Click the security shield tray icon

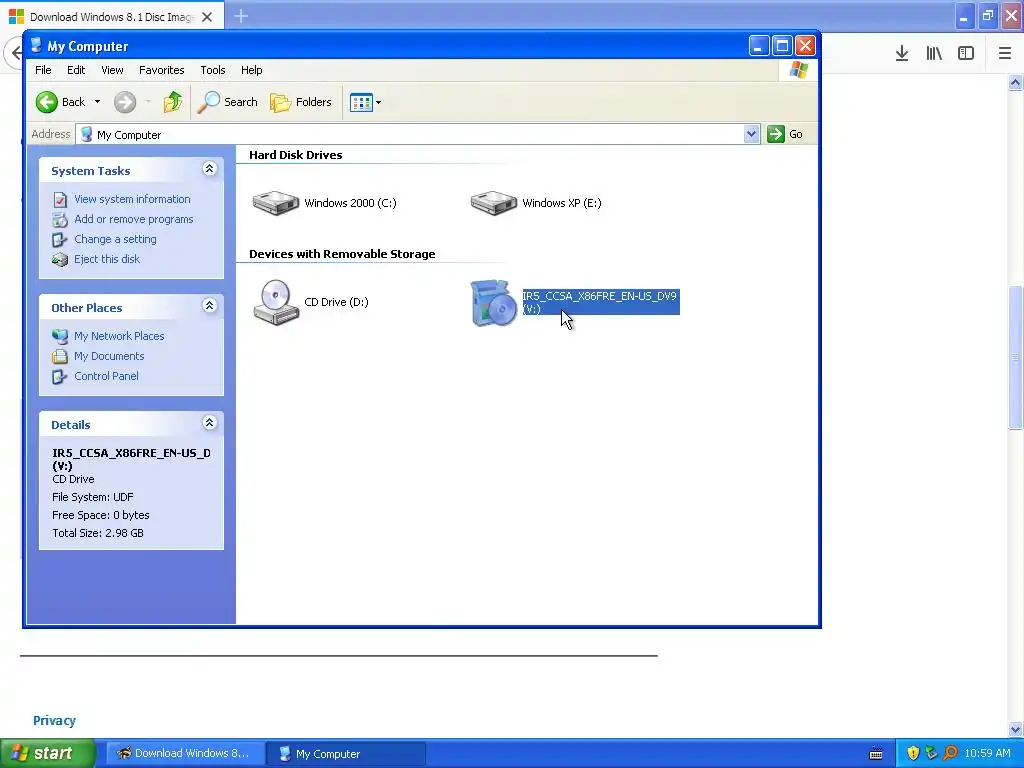tap(913, 753)
